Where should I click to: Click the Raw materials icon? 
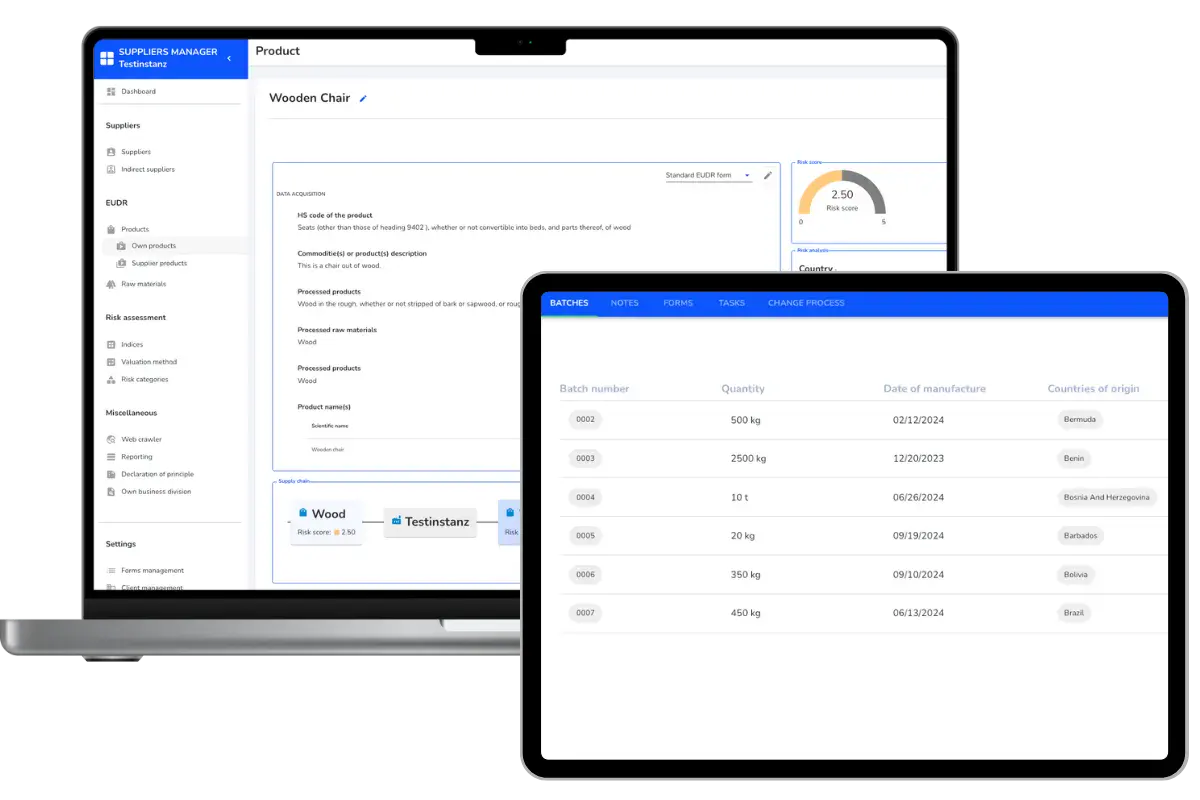click(111, 284)
